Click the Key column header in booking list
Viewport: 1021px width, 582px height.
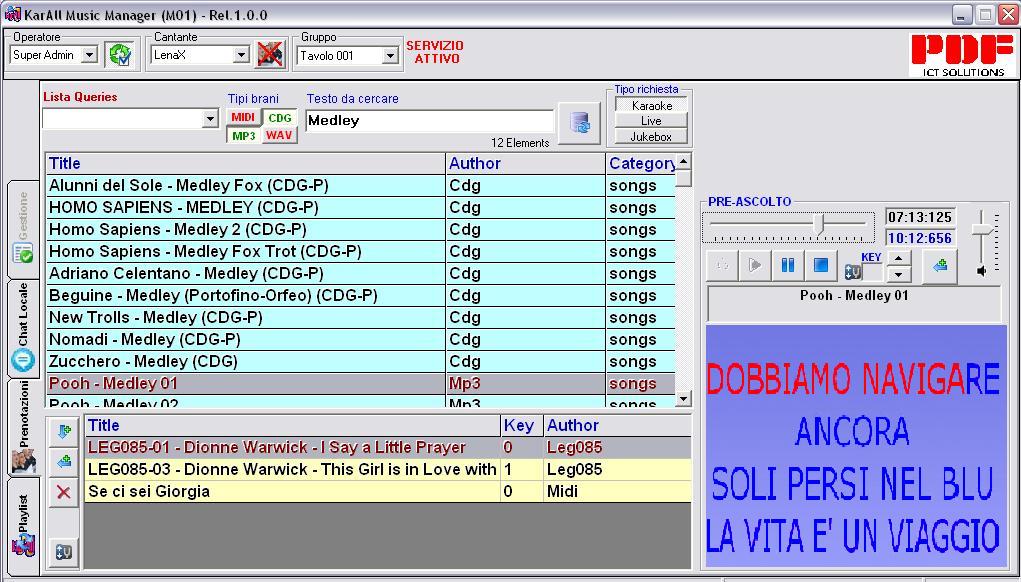point(522,426)
